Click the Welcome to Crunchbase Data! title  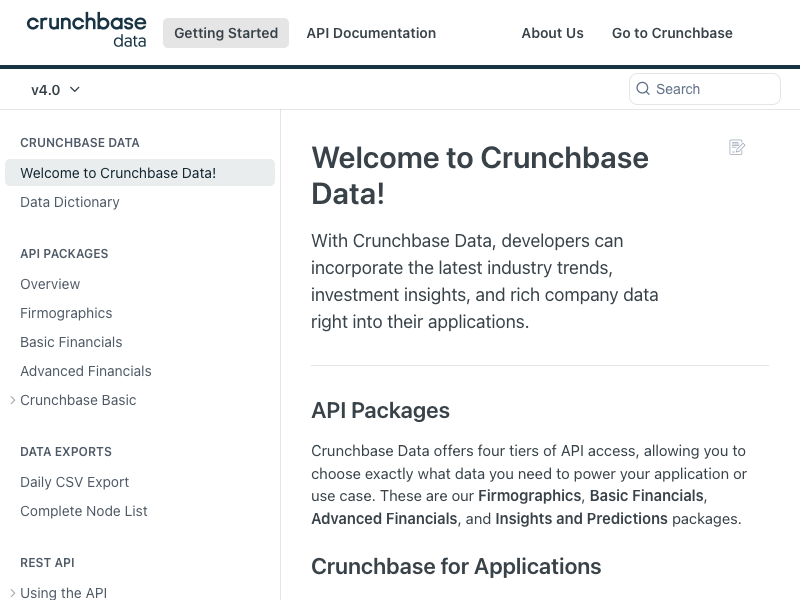pos(480,176)
